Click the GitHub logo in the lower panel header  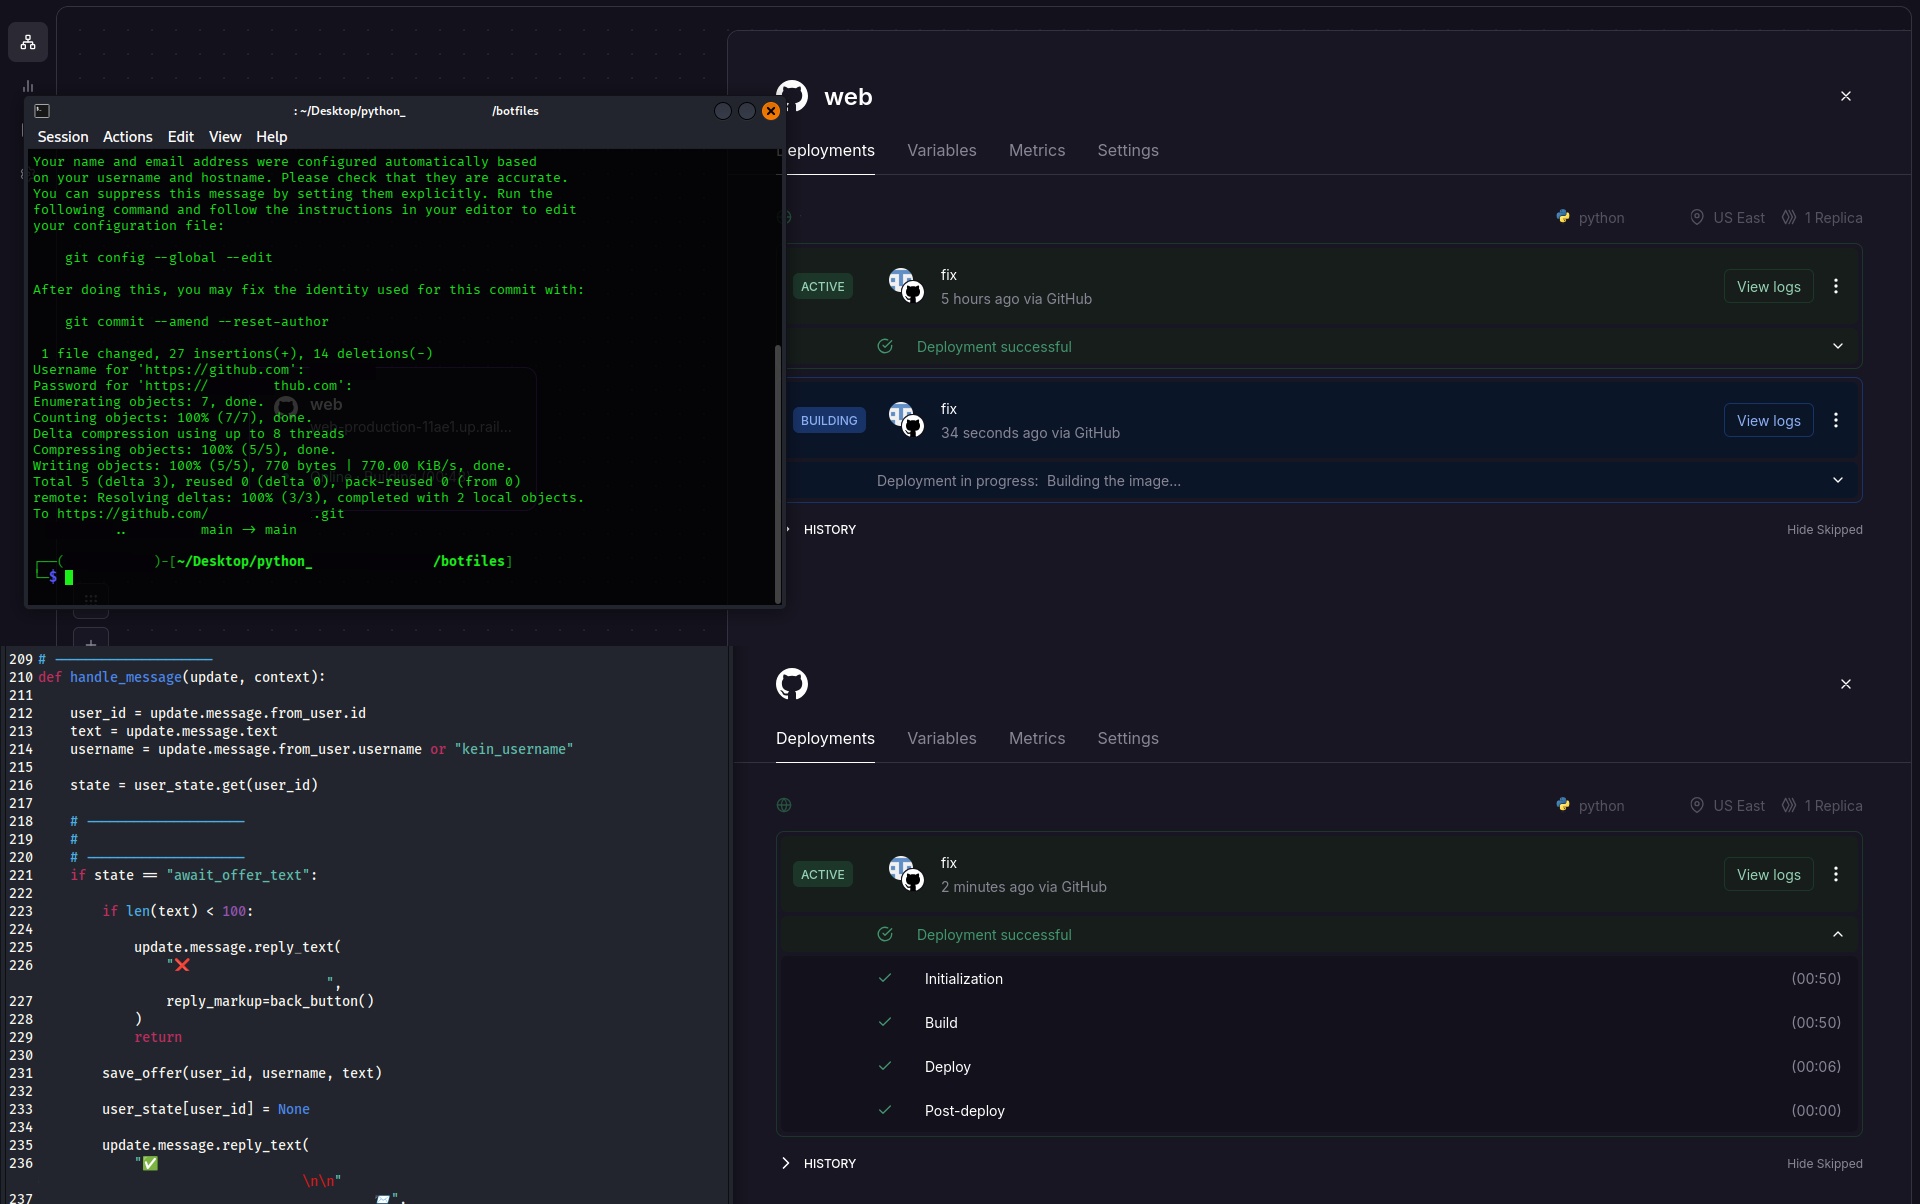coord(792,684)
